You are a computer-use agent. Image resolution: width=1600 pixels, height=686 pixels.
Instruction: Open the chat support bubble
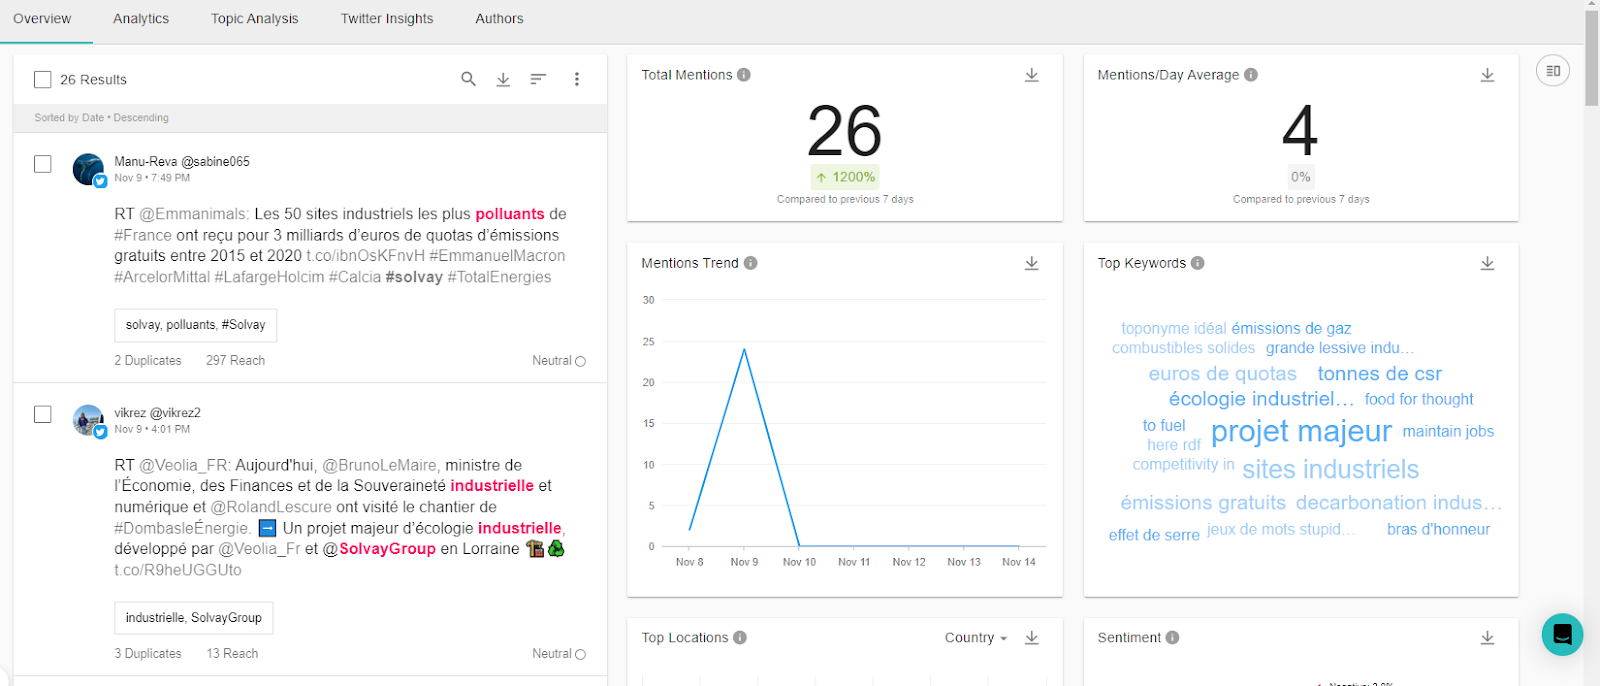tap(1562, 634)
